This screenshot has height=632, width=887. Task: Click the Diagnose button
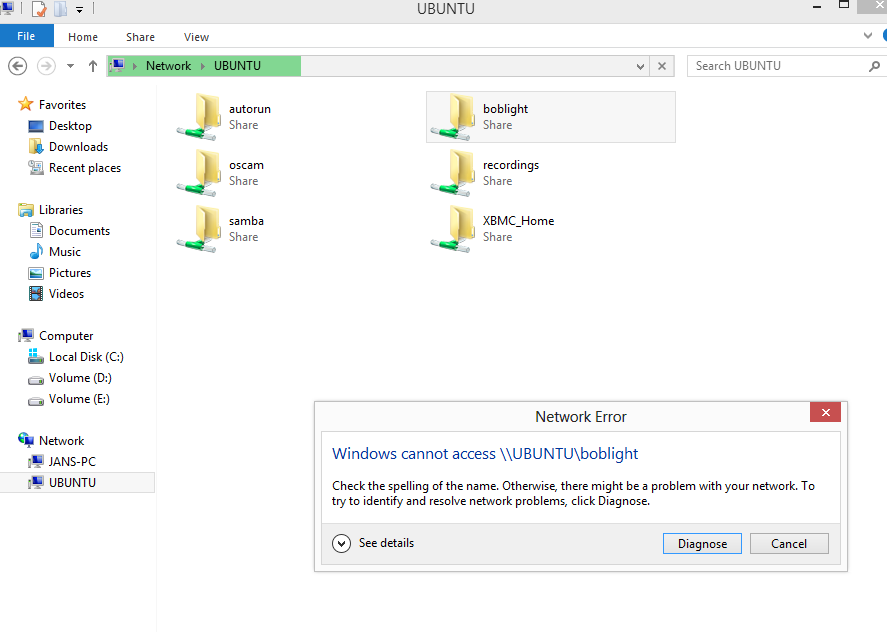[702, 544]
